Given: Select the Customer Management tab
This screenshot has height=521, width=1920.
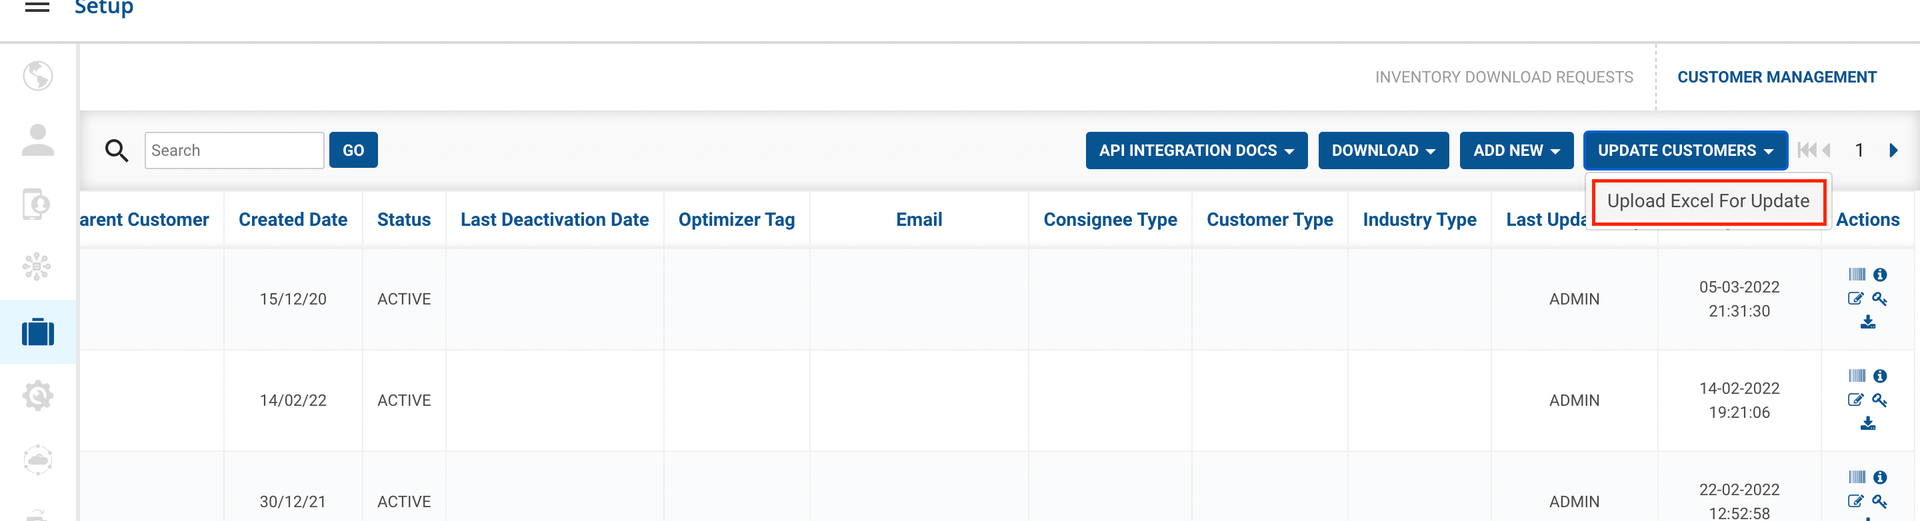Looking at the screenshot, I should [1777, 77].
